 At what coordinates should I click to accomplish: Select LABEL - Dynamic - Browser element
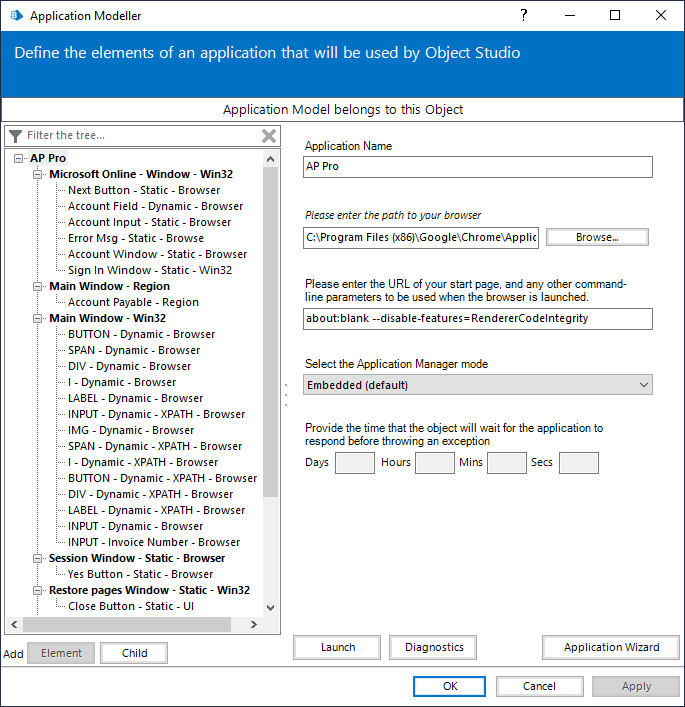pyautogui.click(x=135, y=399)
